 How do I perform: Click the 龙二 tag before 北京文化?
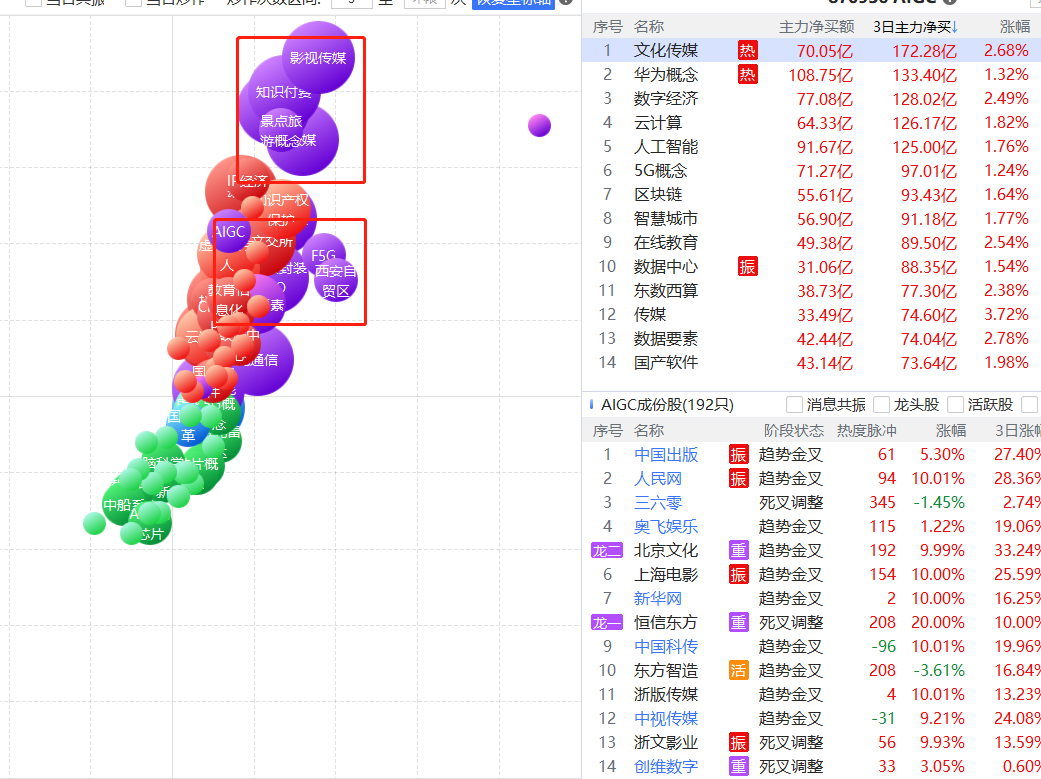[607, 551]
